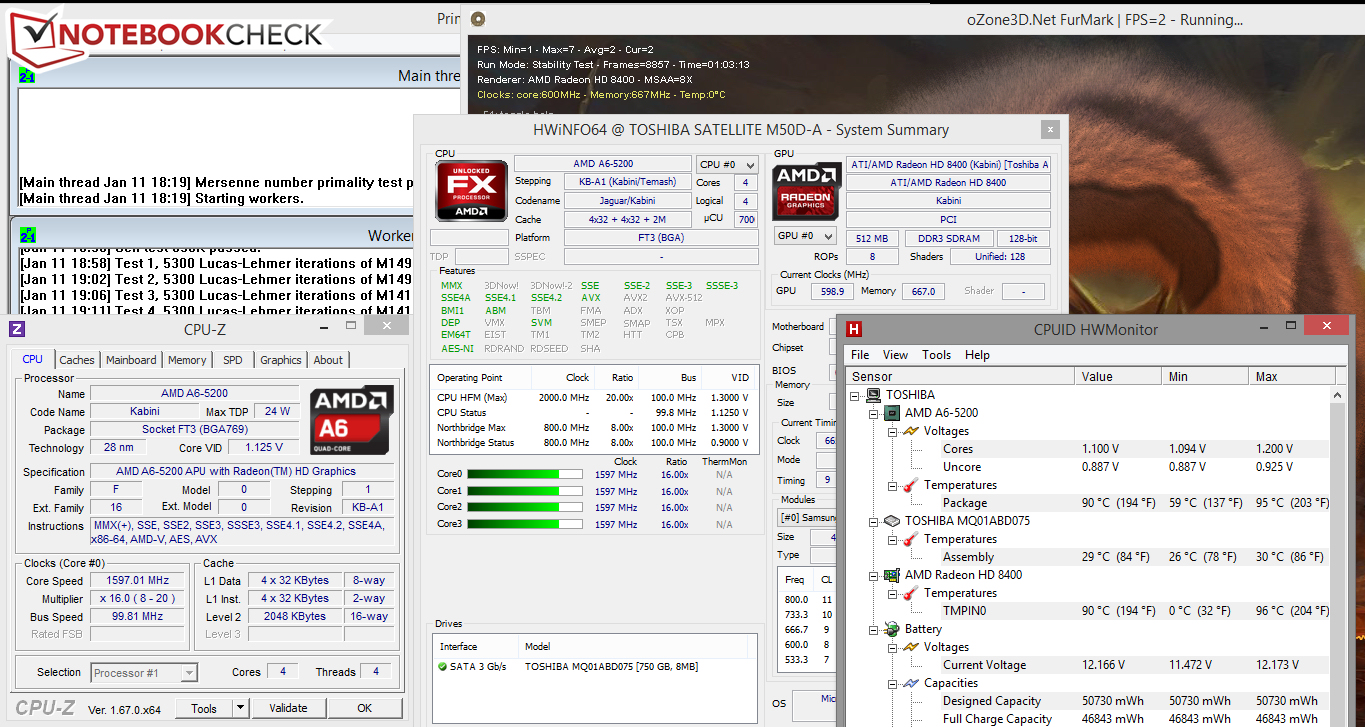The image size is (1365, 727).
Task: Select the Package temperature row in HWMonitor
Action: (1089, 503)
